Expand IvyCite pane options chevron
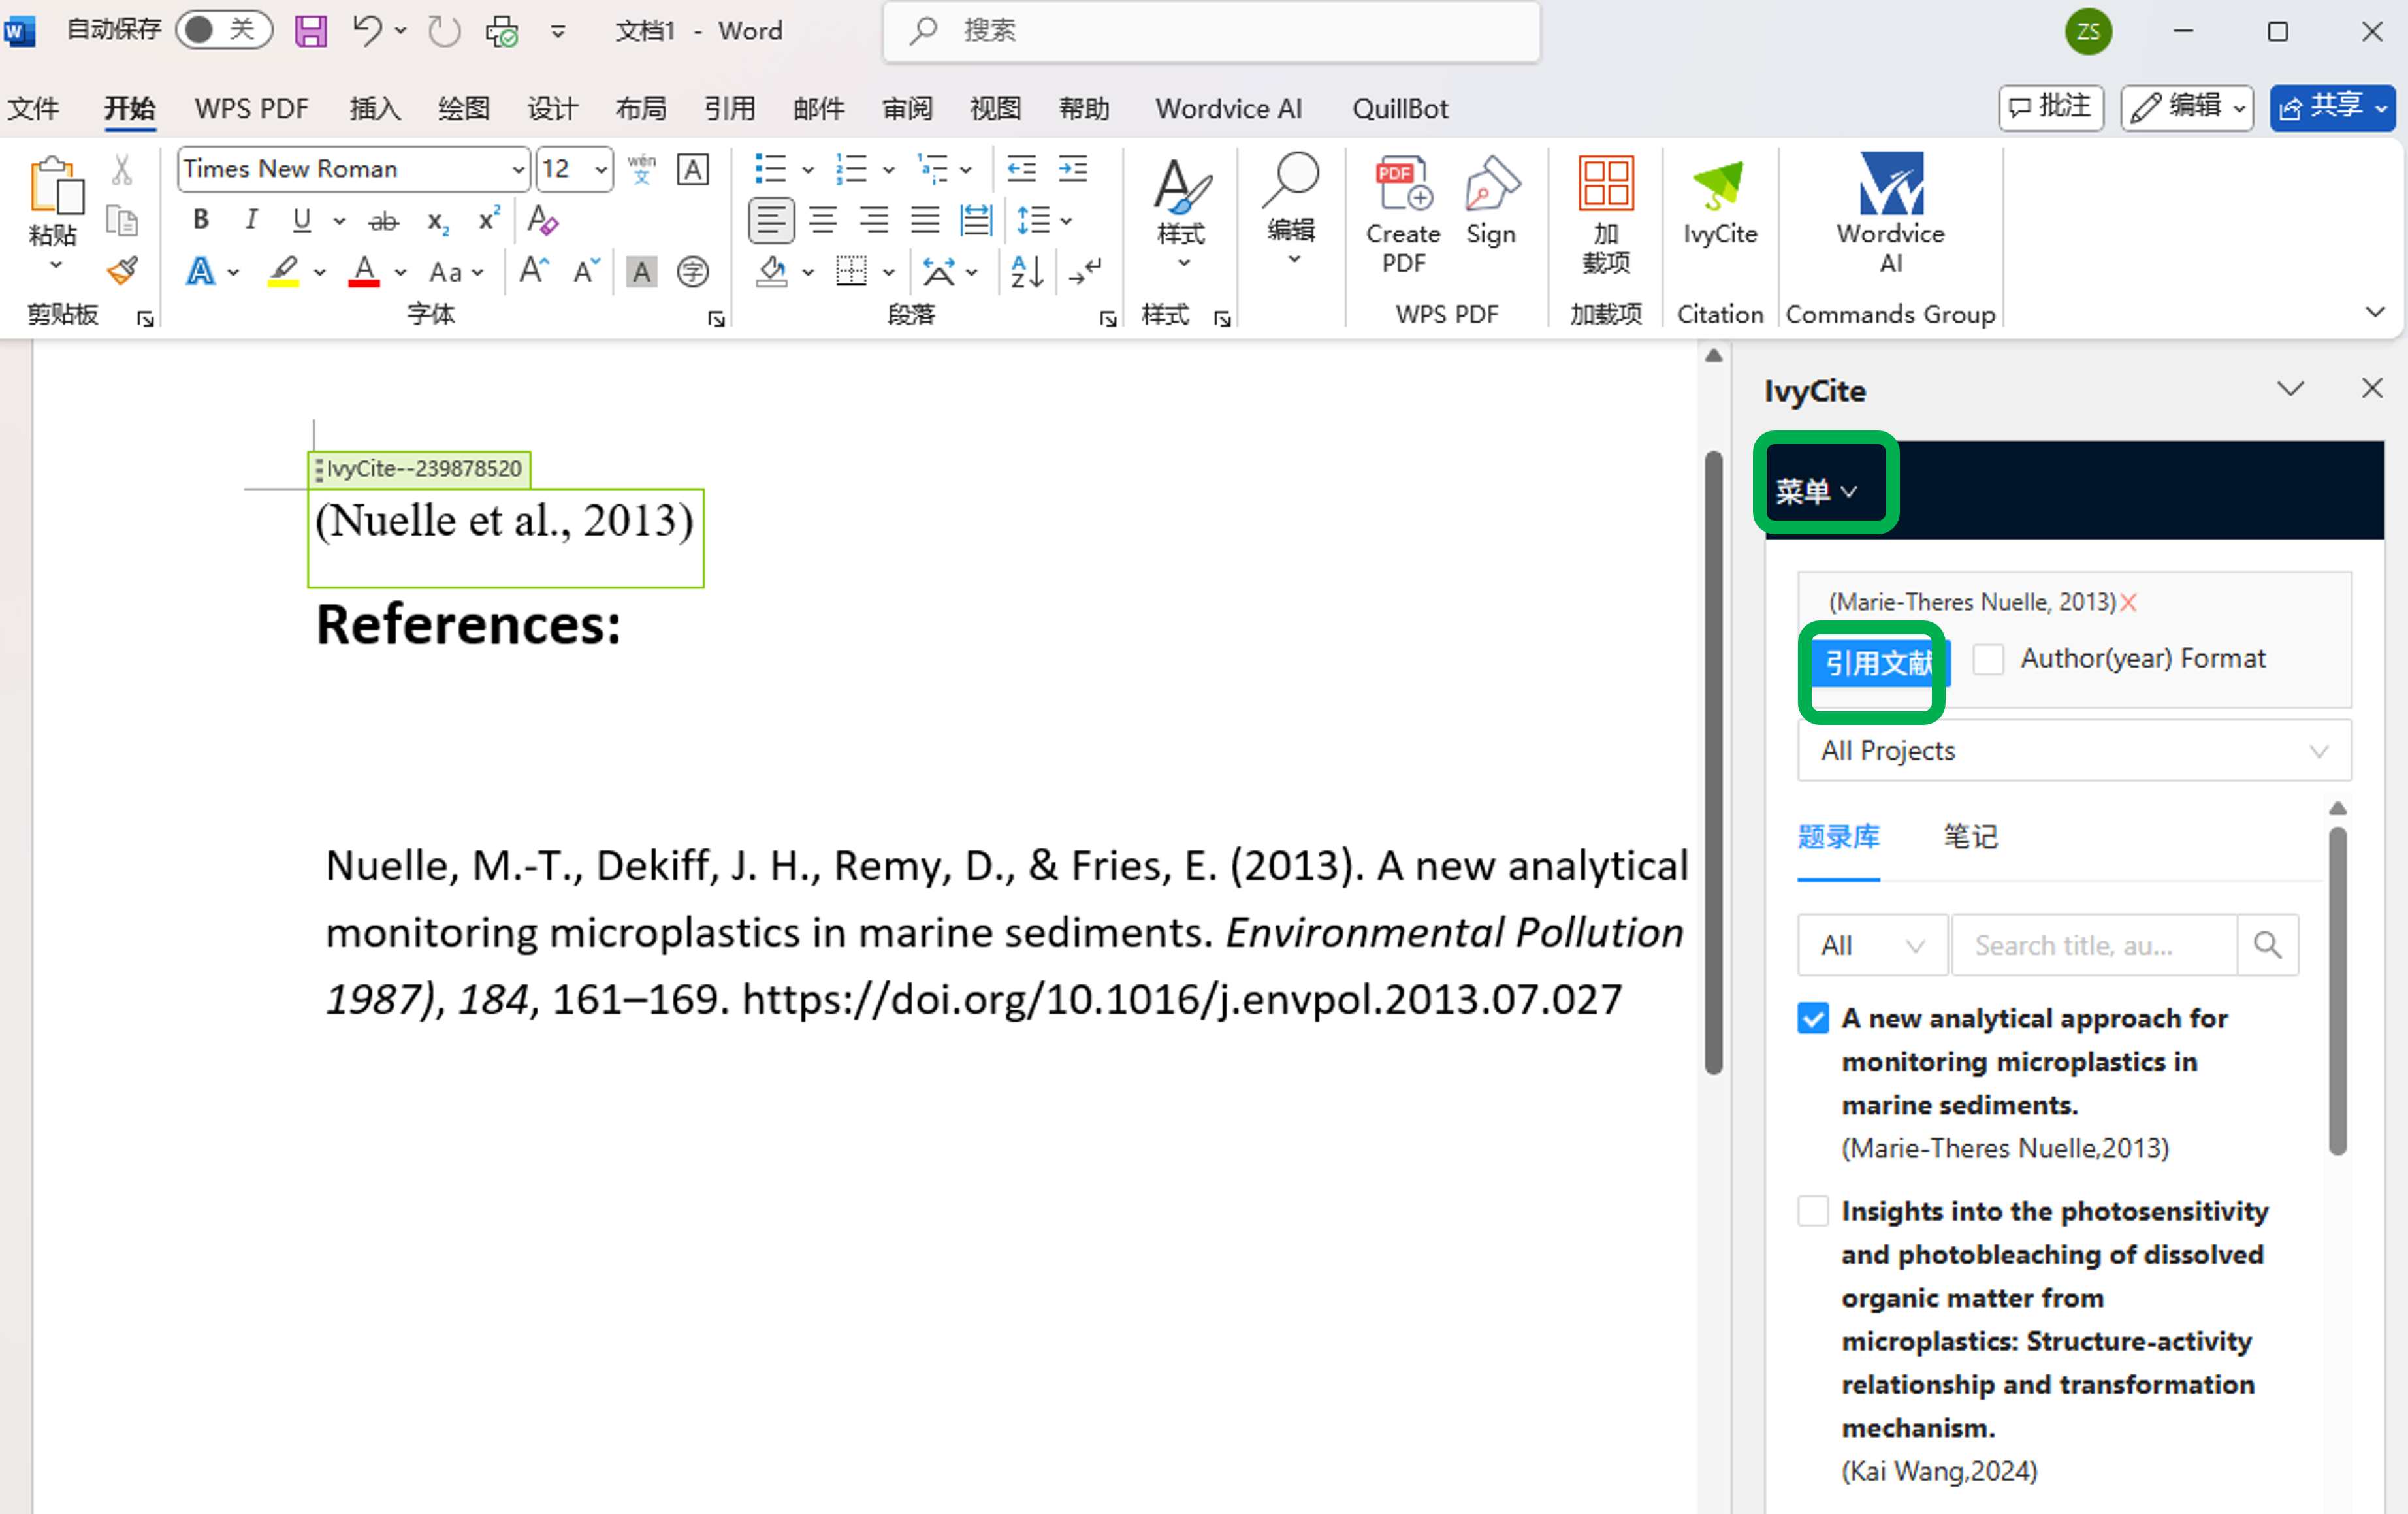2408x1514 pixels. (x=2290, y=389)
